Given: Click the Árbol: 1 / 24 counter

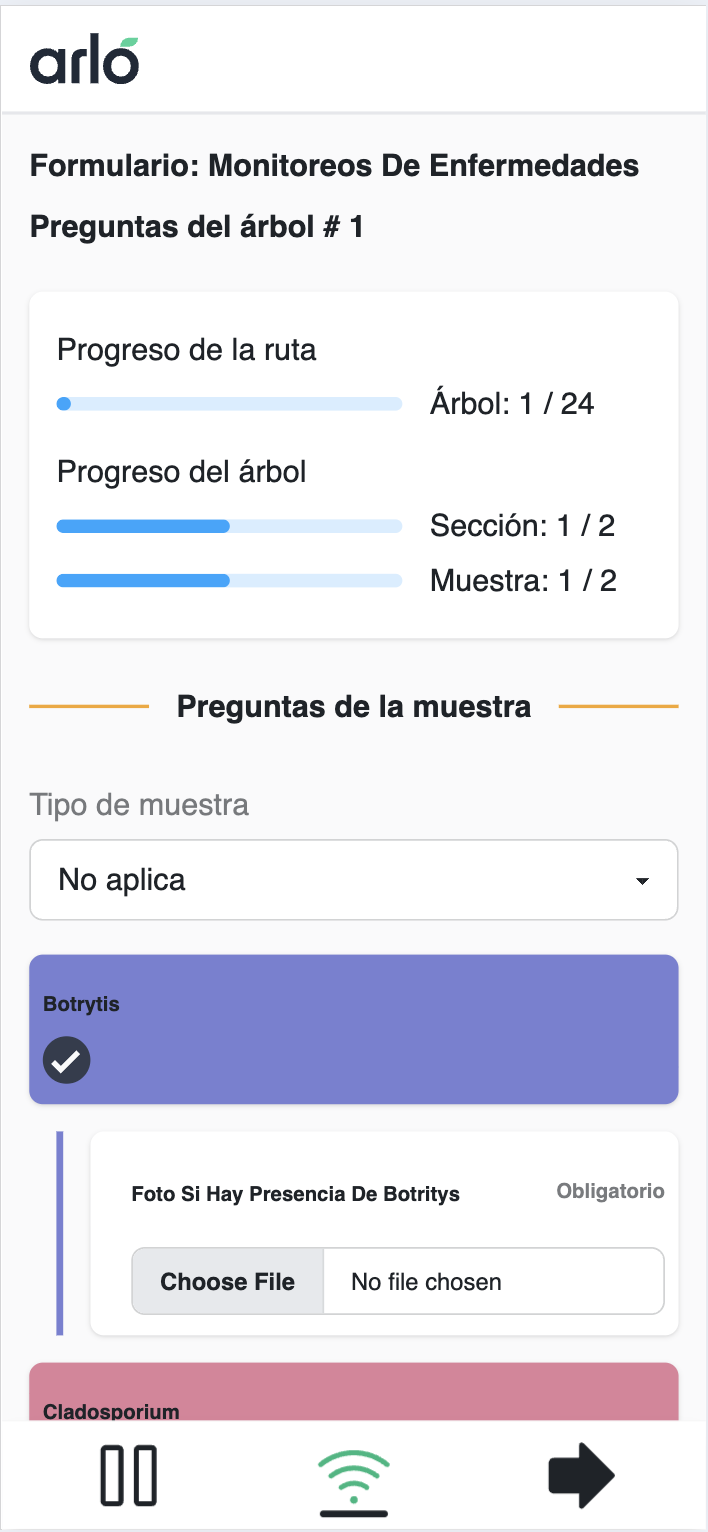Looking at the screenshot, I should [512, 404].
